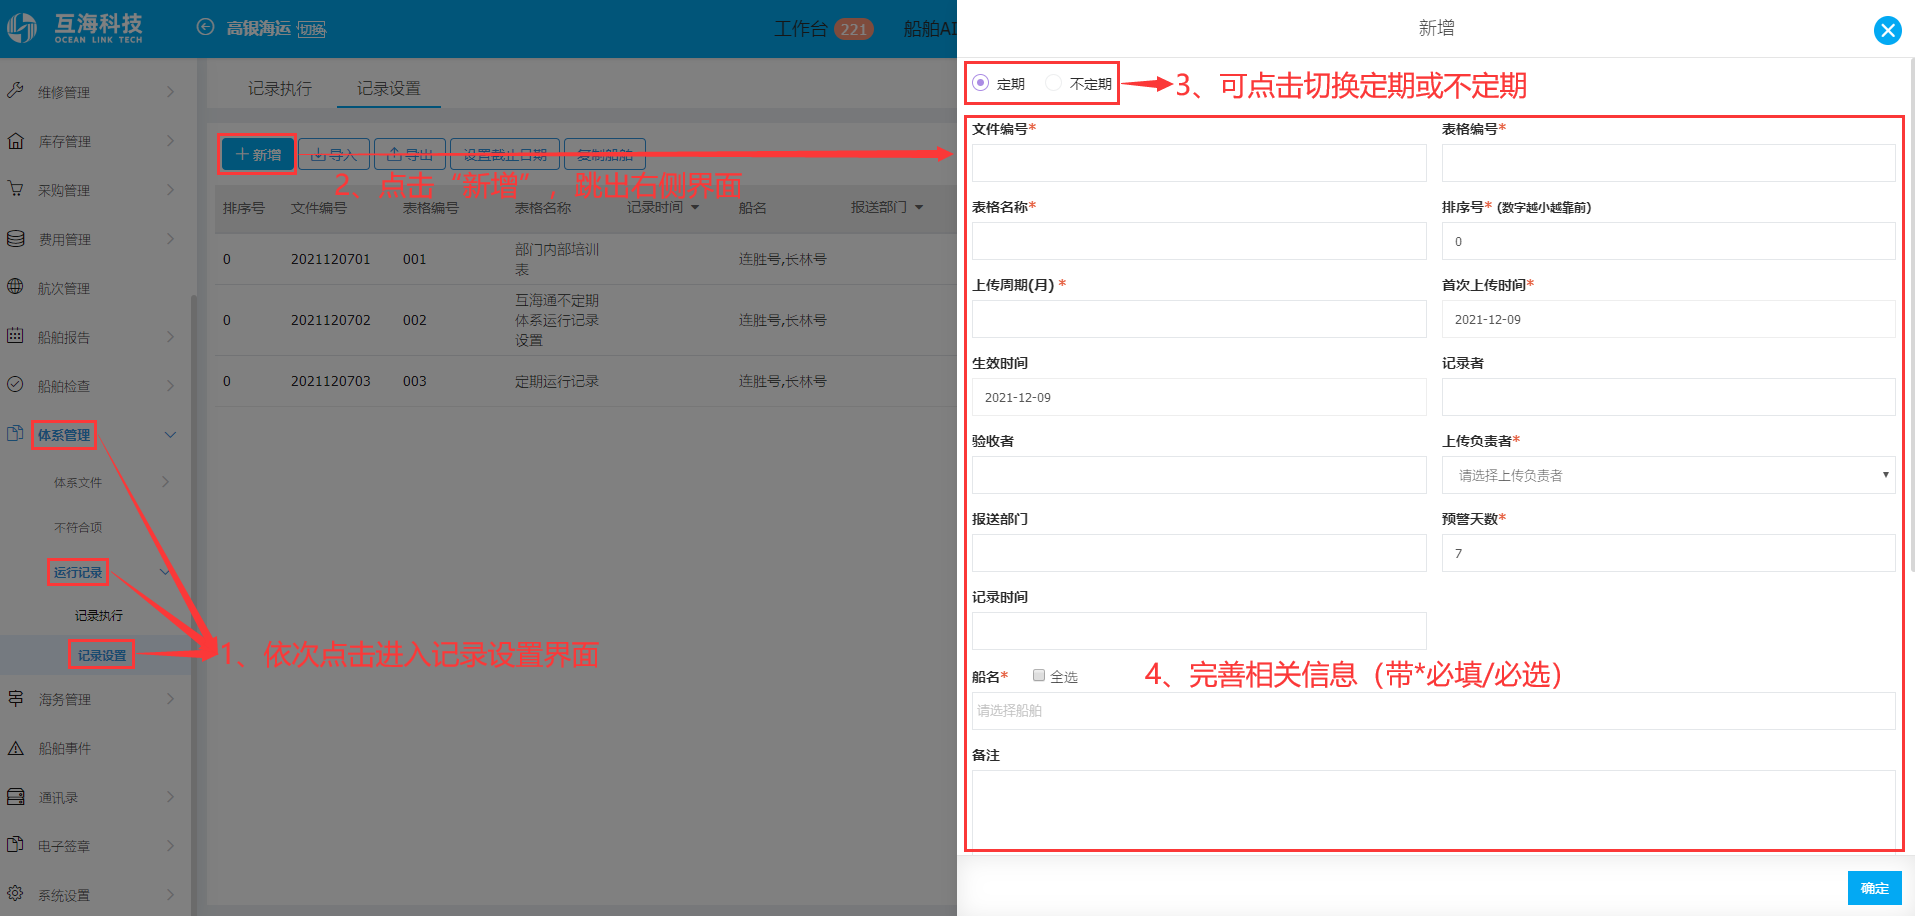Click the 船舶检查 checkmark icon

pyautogui.click(x=15, y=385)
